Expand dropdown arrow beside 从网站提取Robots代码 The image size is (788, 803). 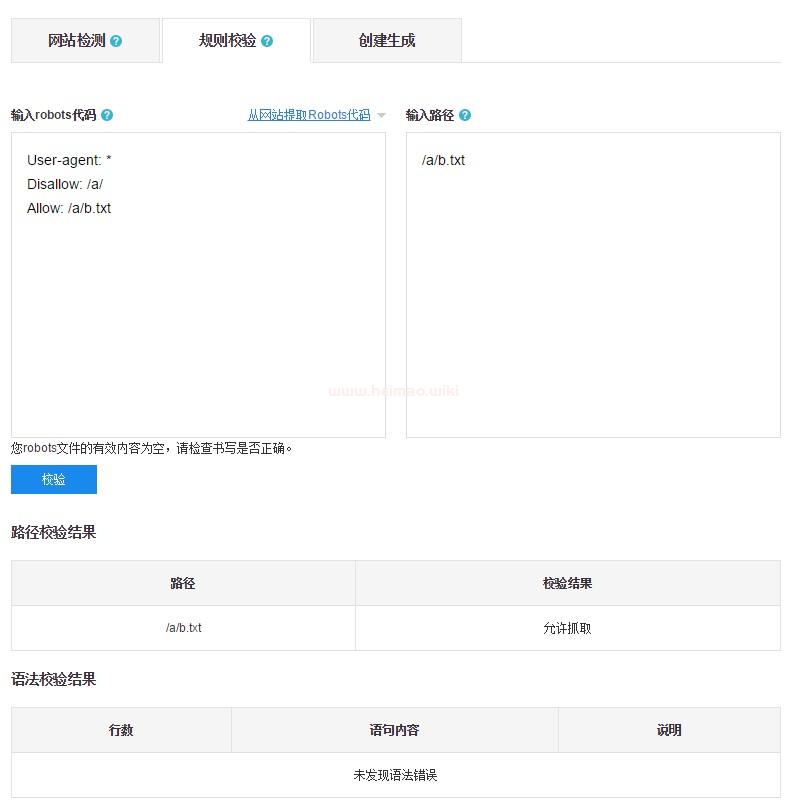coord(381,116)
